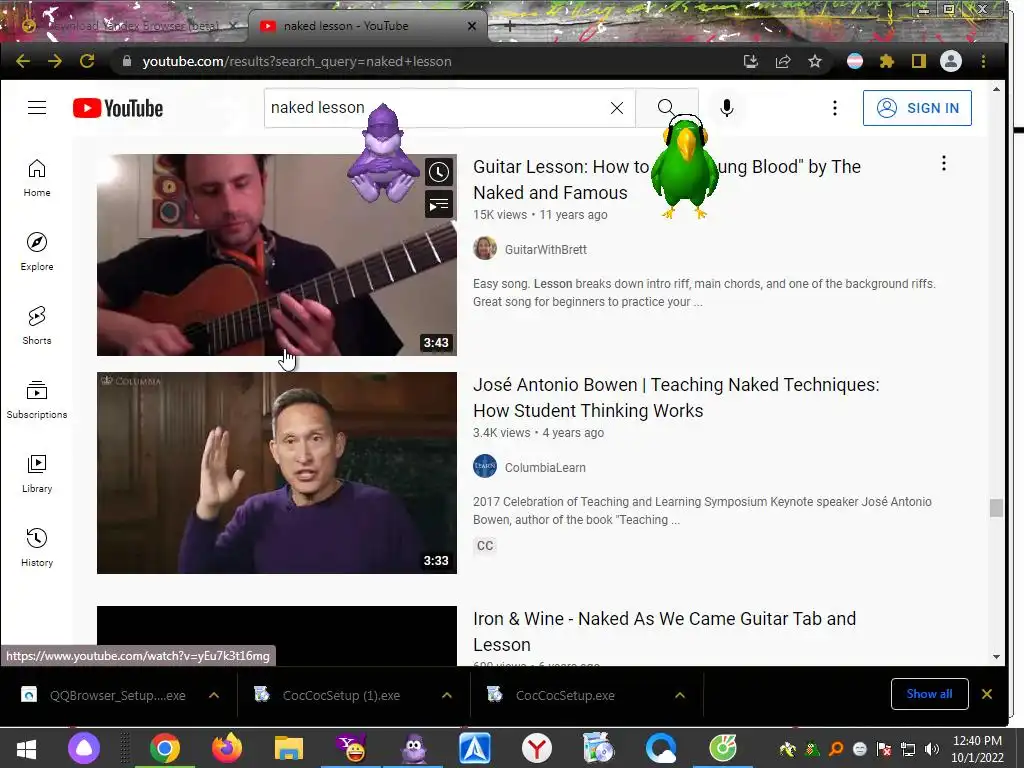
Task: Open File Explorer from the taskbar
Action: pos(289,748)
